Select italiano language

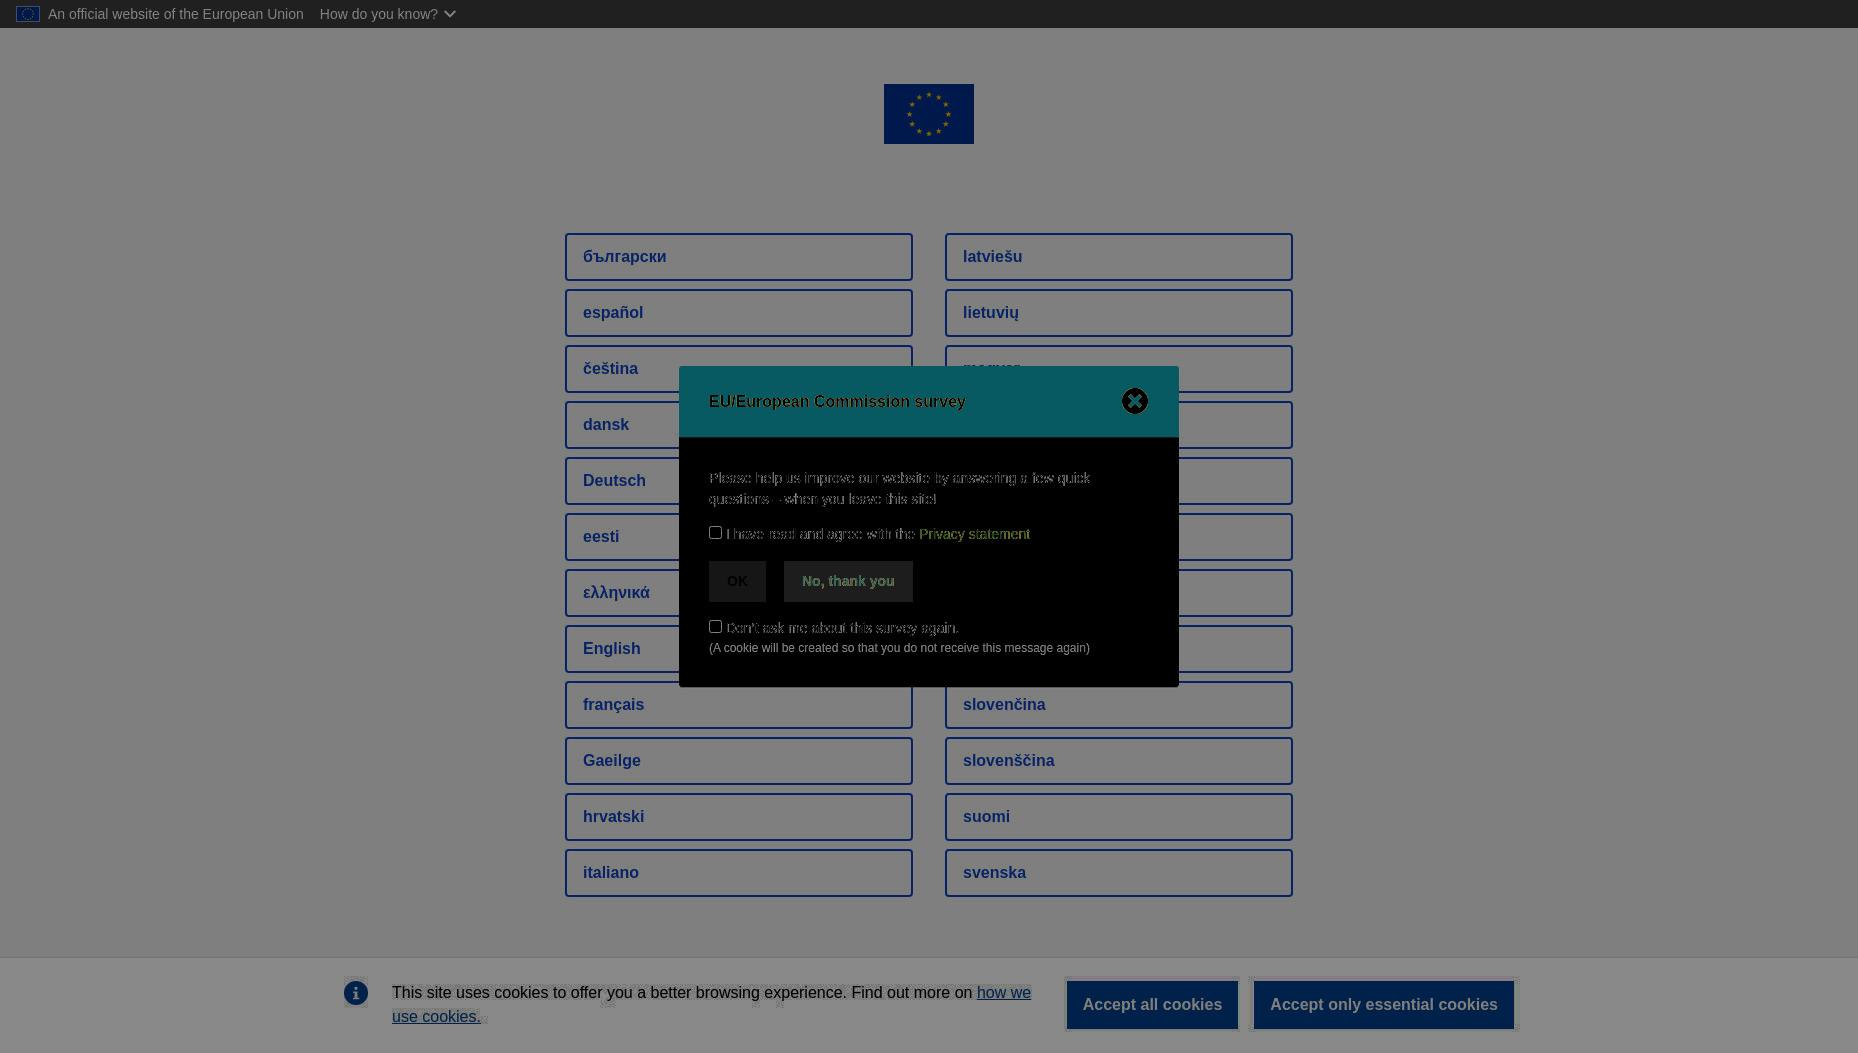pos(739,873)
